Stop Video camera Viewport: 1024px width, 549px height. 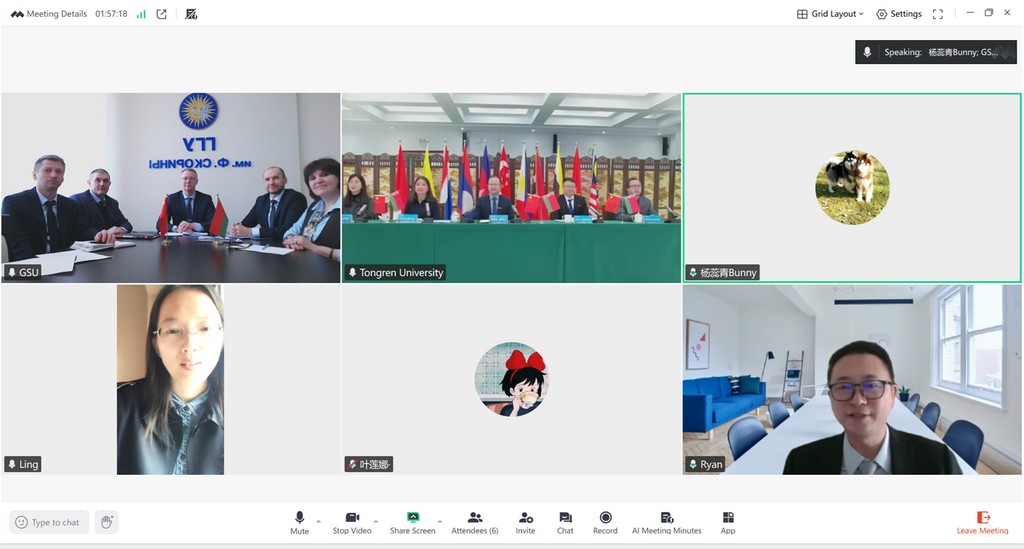(352, 522)
